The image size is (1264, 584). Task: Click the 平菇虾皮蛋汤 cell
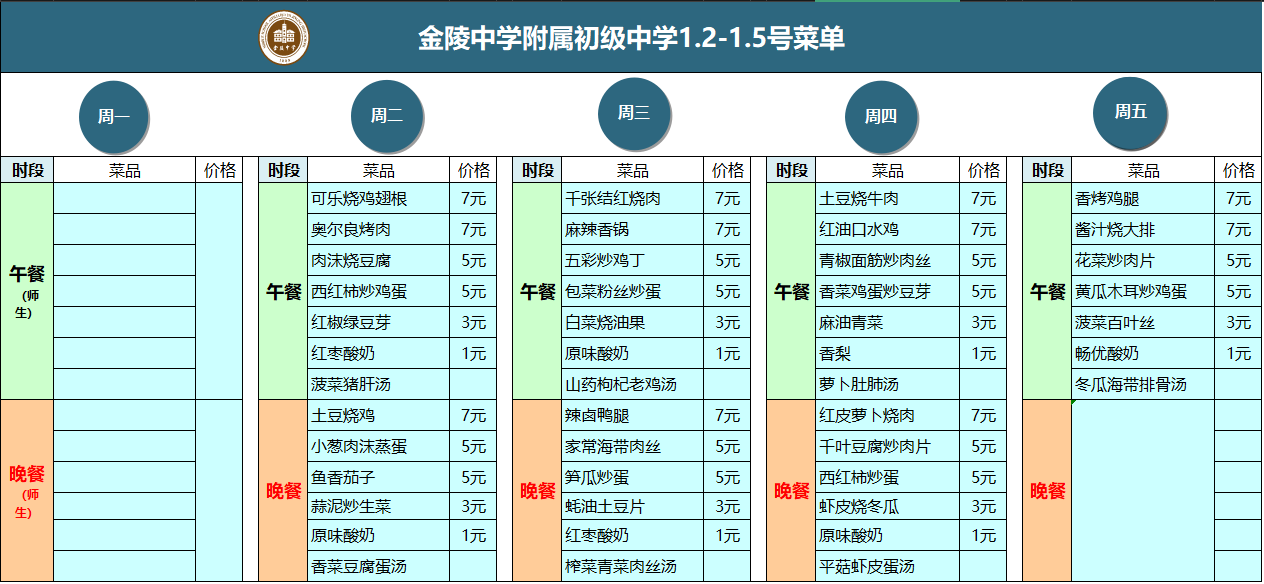click(888, 566)
